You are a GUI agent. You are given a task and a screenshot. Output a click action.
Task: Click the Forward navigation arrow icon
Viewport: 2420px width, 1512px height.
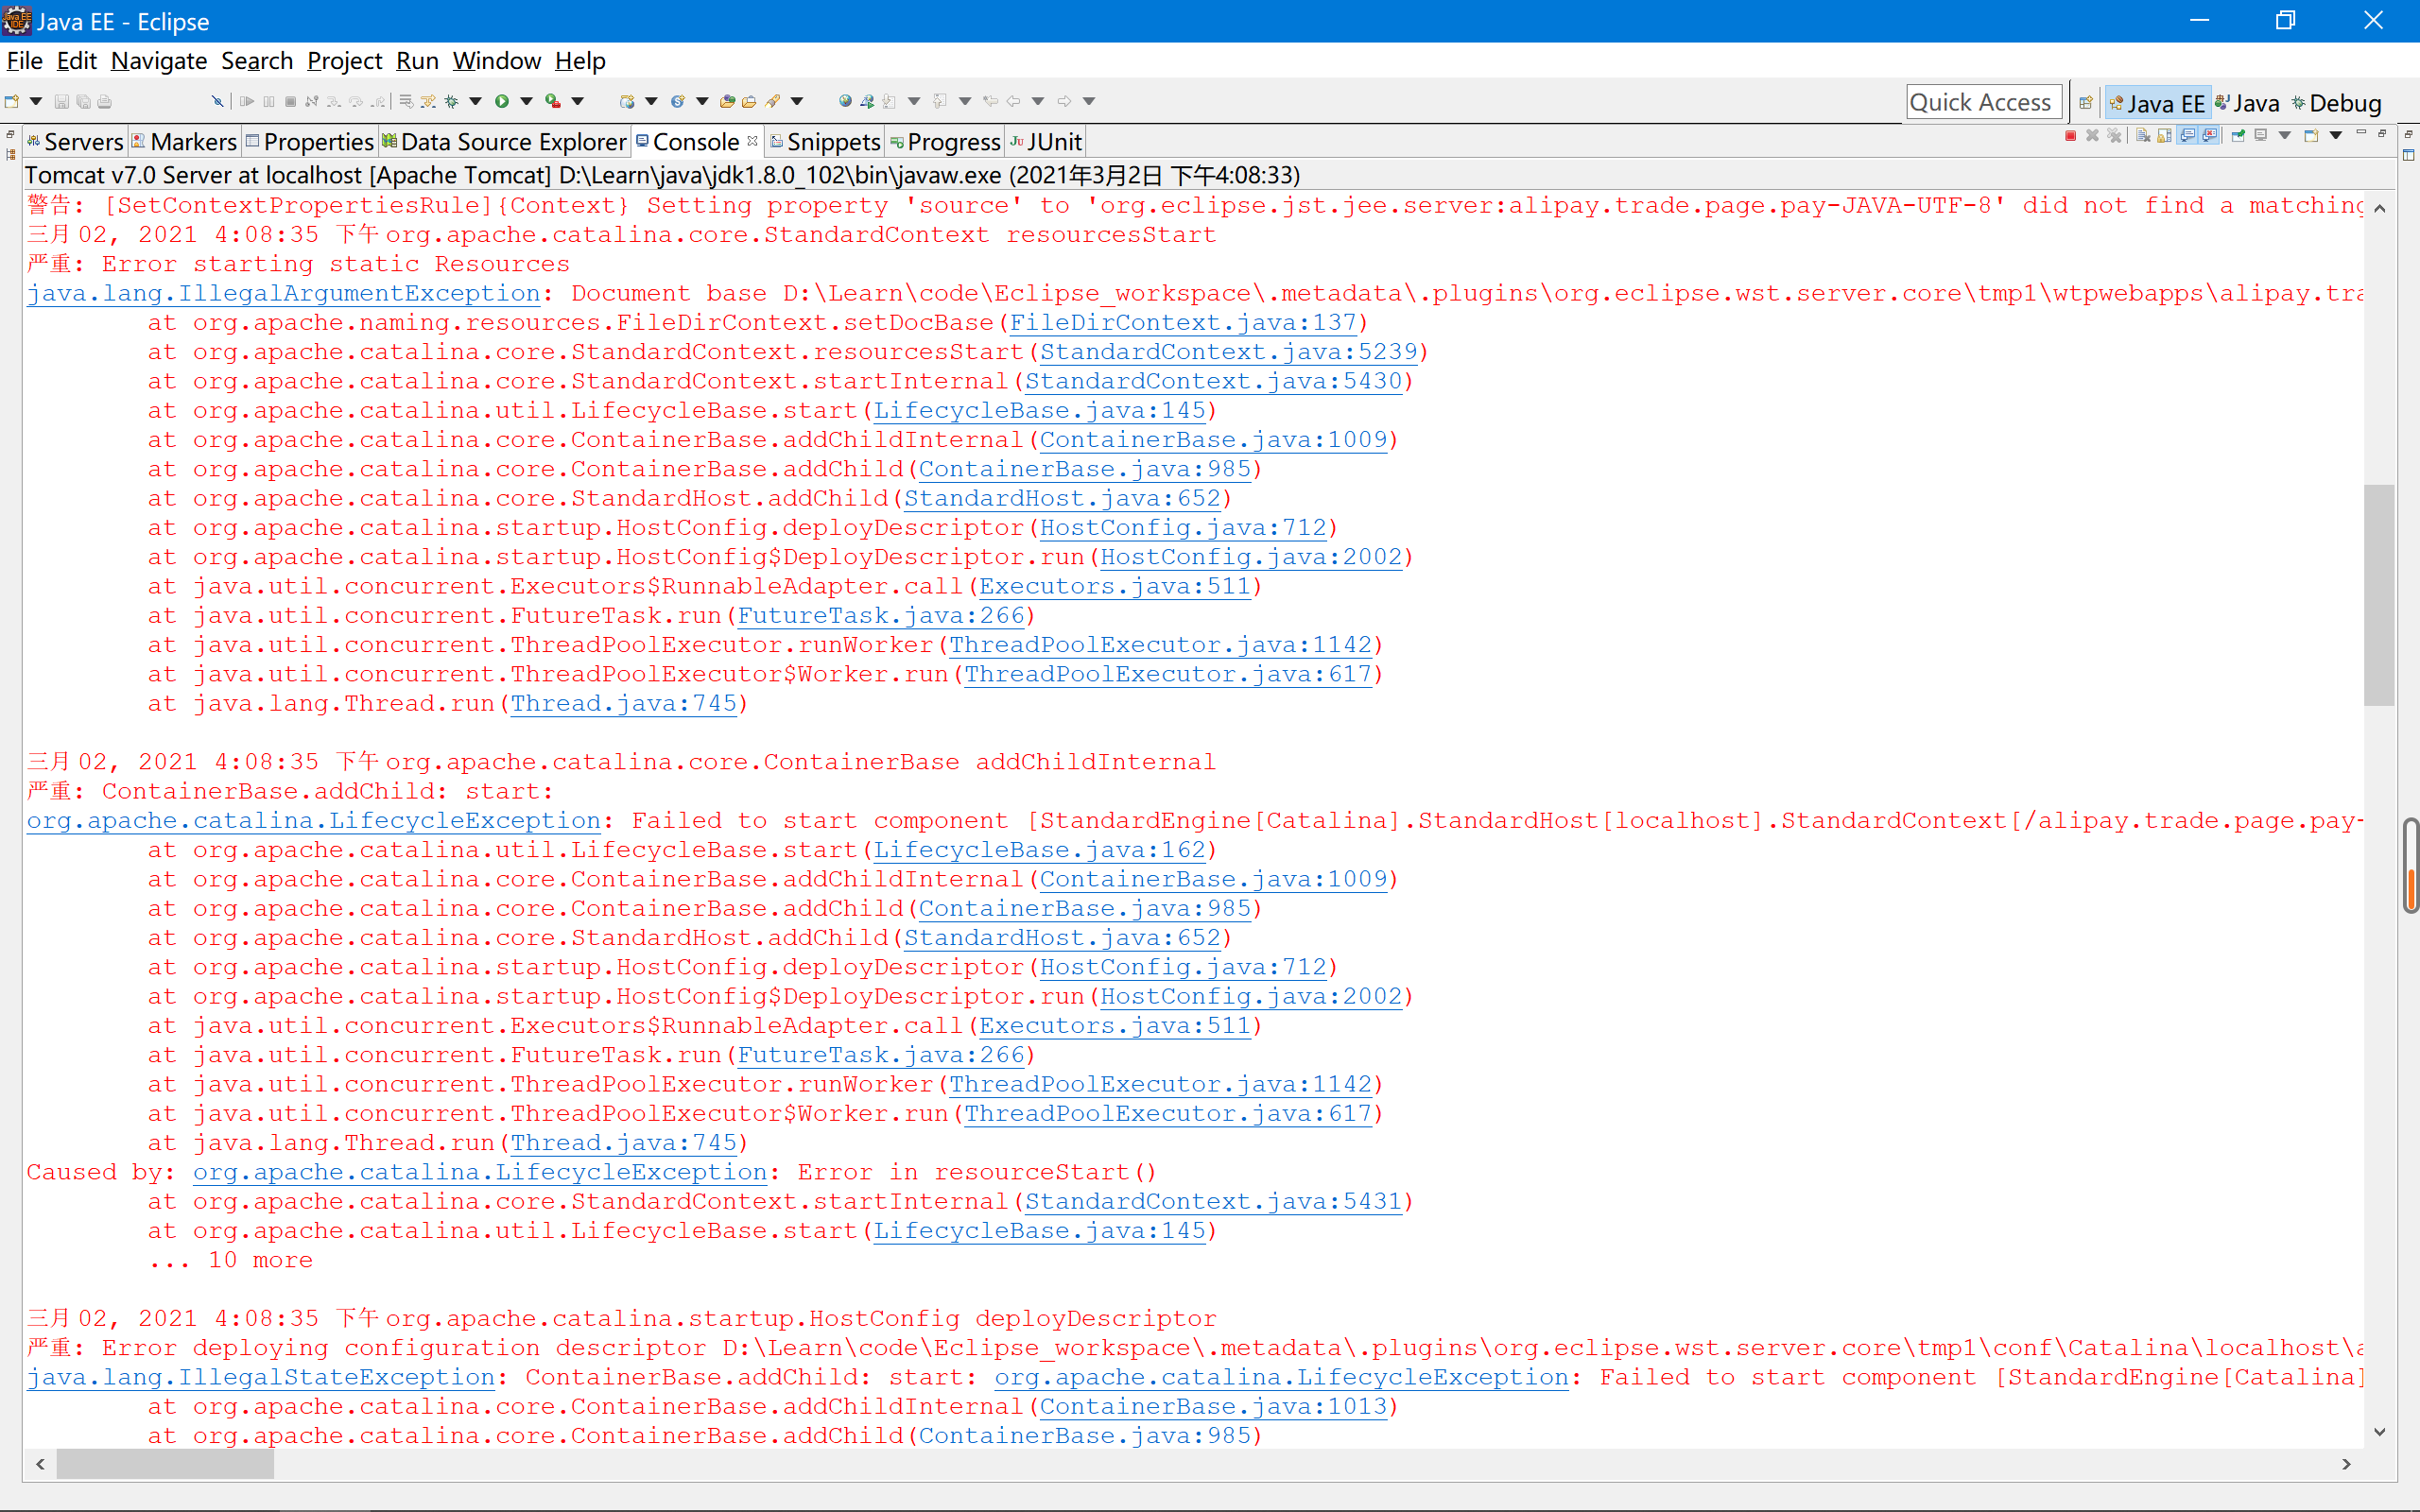(x=1064, y=102)
